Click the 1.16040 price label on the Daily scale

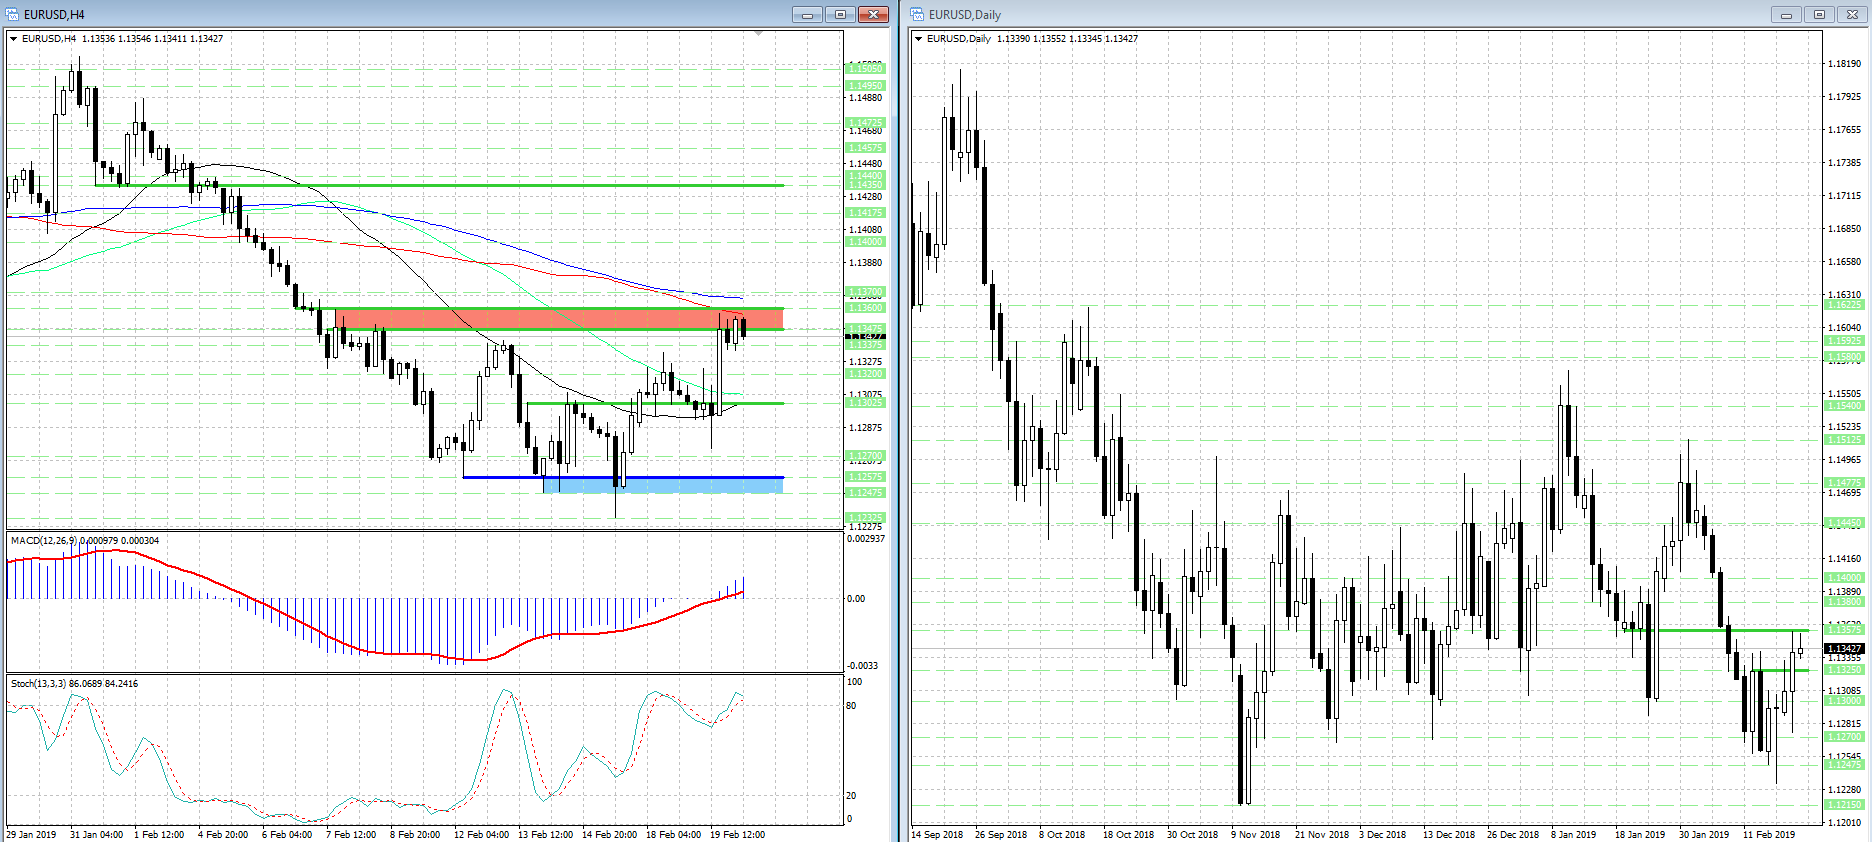click(1845, 328)
